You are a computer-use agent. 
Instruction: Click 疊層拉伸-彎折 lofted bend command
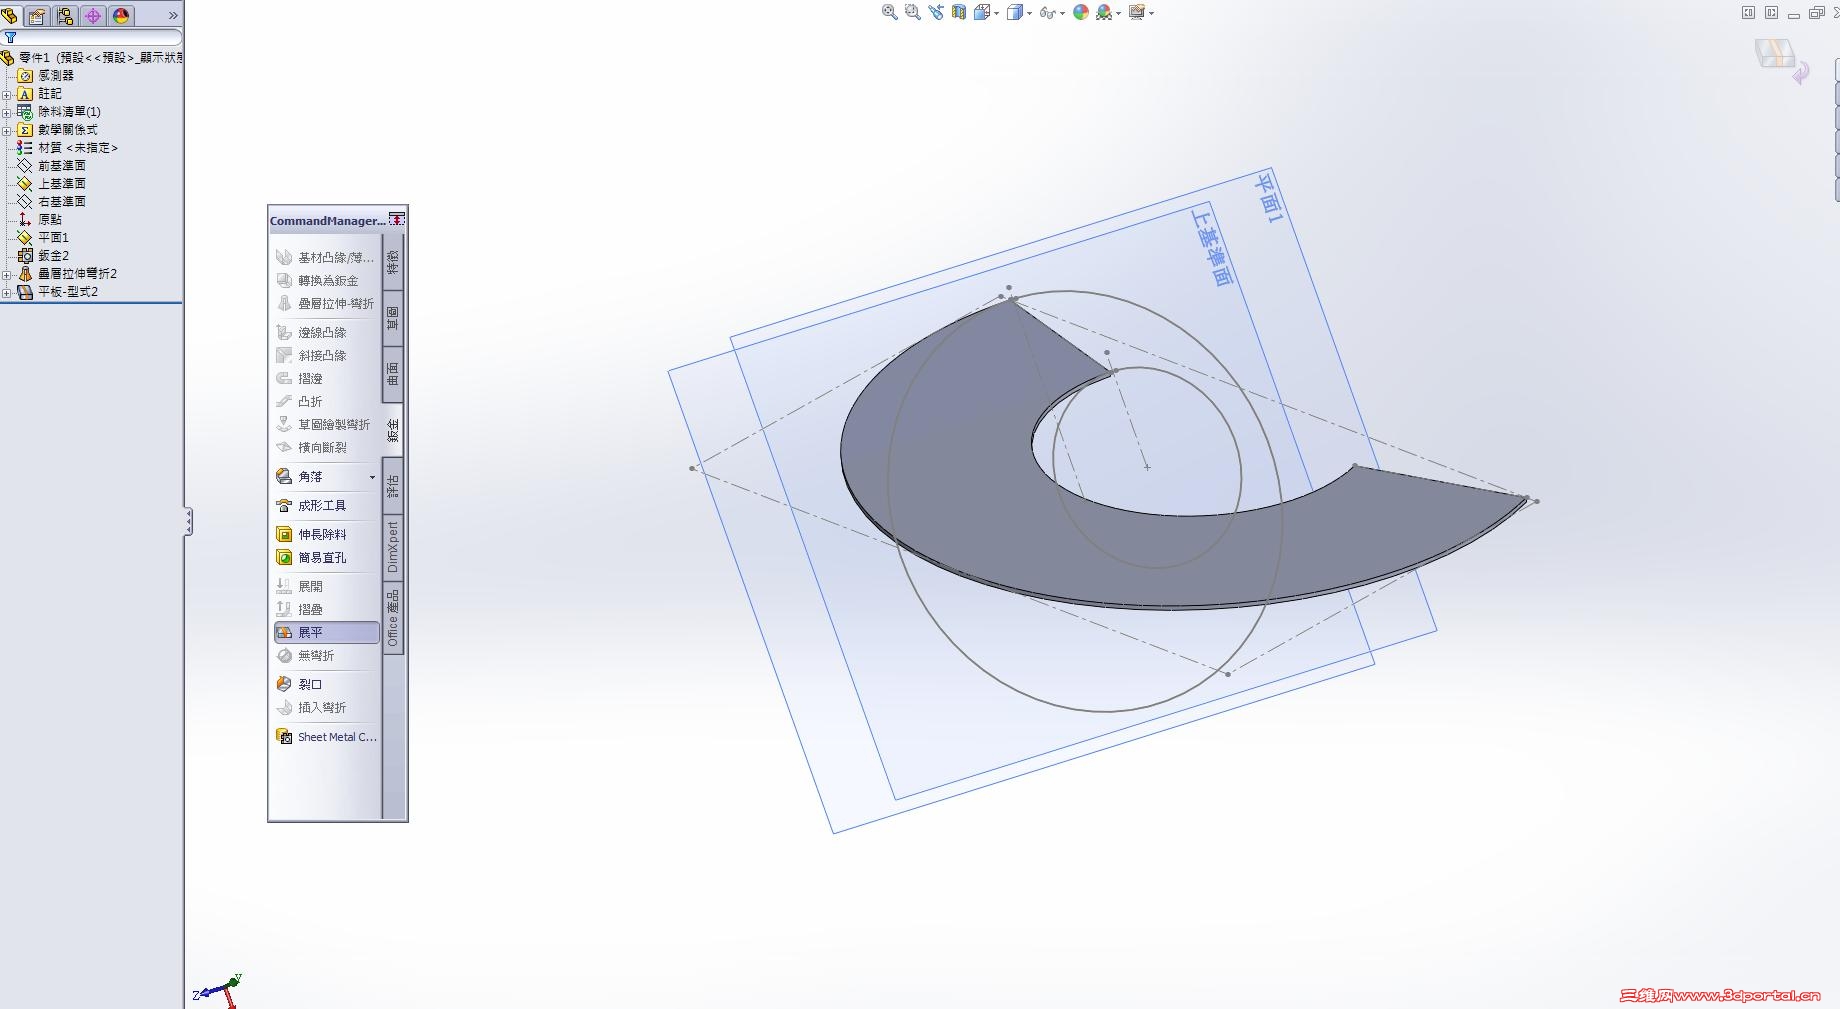point(326,303)
